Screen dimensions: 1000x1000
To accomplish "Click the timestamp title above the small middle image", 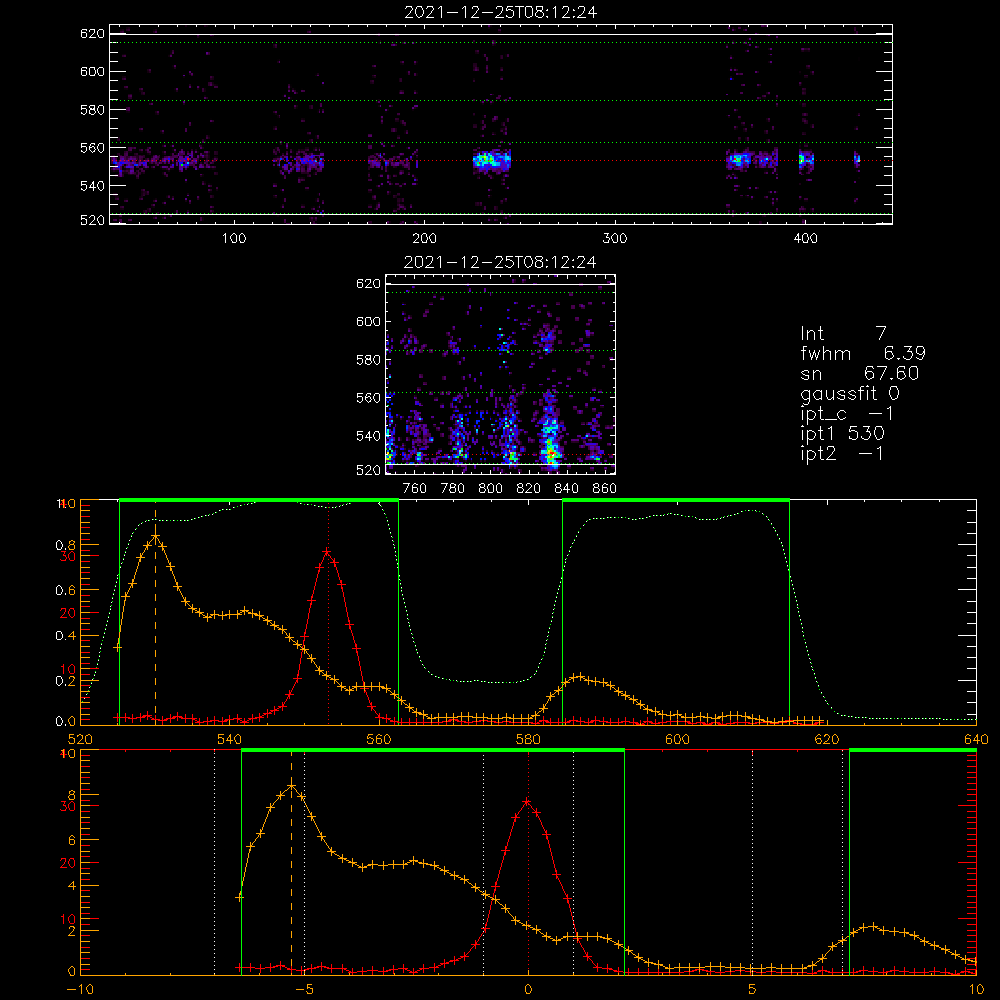I will pyautogui.click(x=500, y=262).
